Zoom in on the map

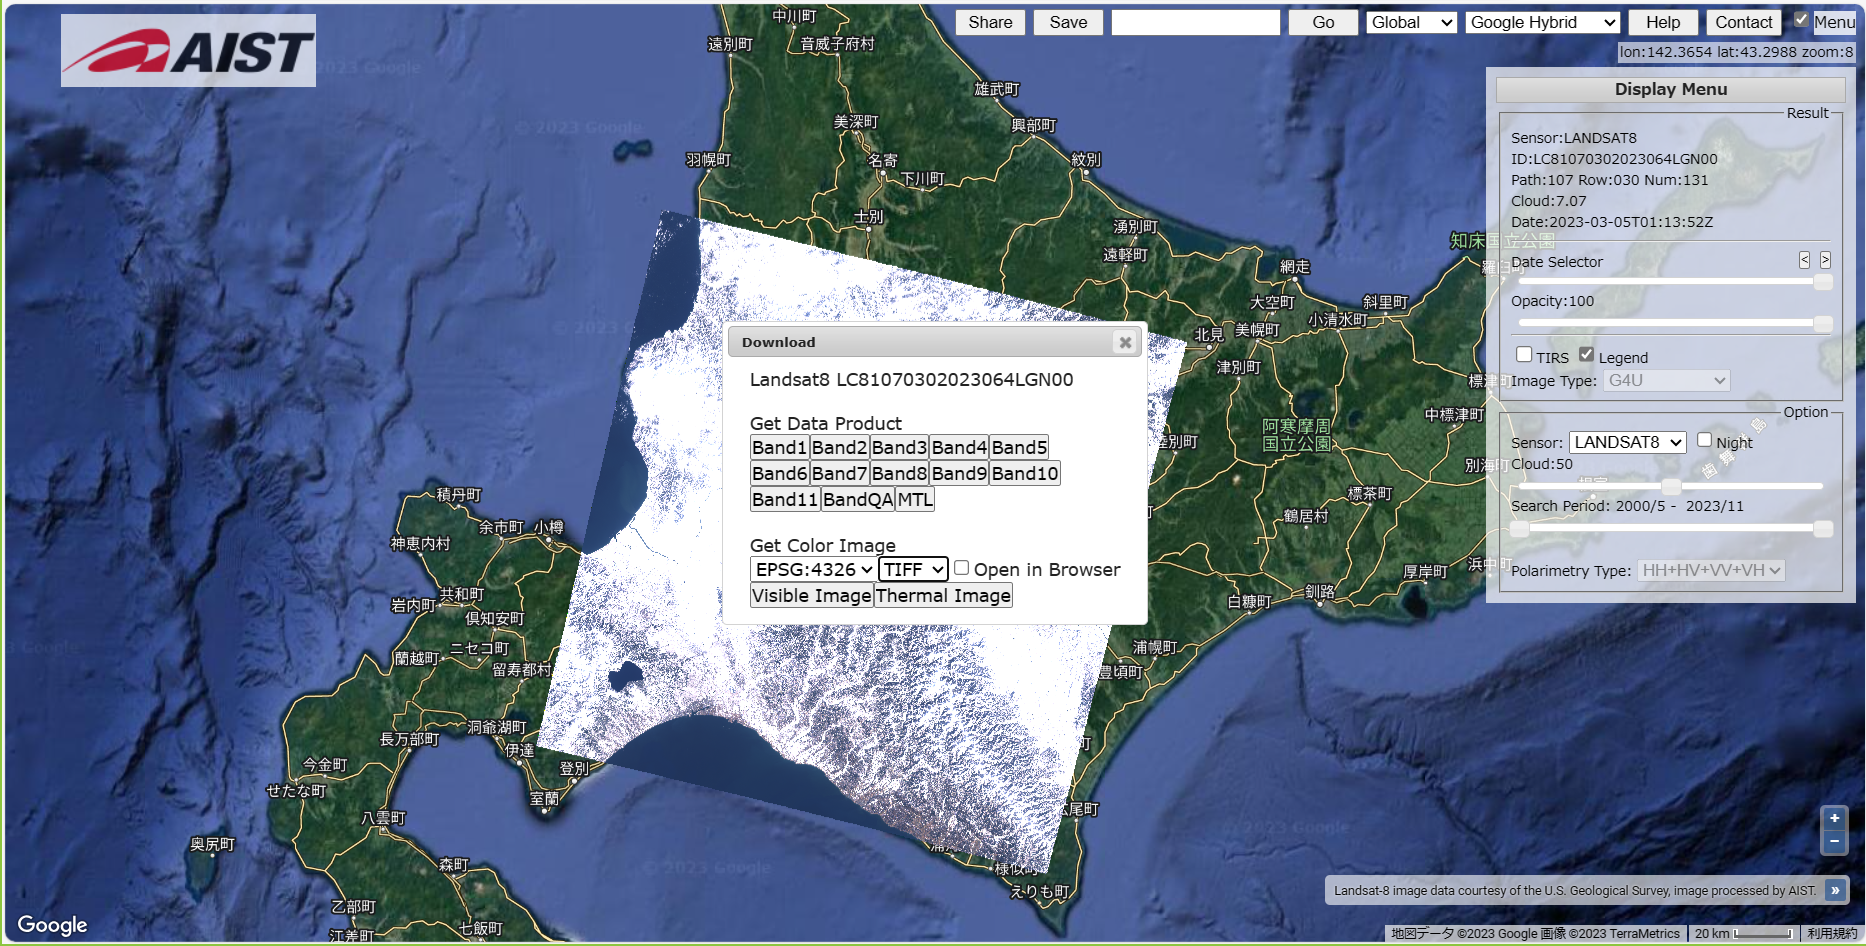click(1834, 818)
